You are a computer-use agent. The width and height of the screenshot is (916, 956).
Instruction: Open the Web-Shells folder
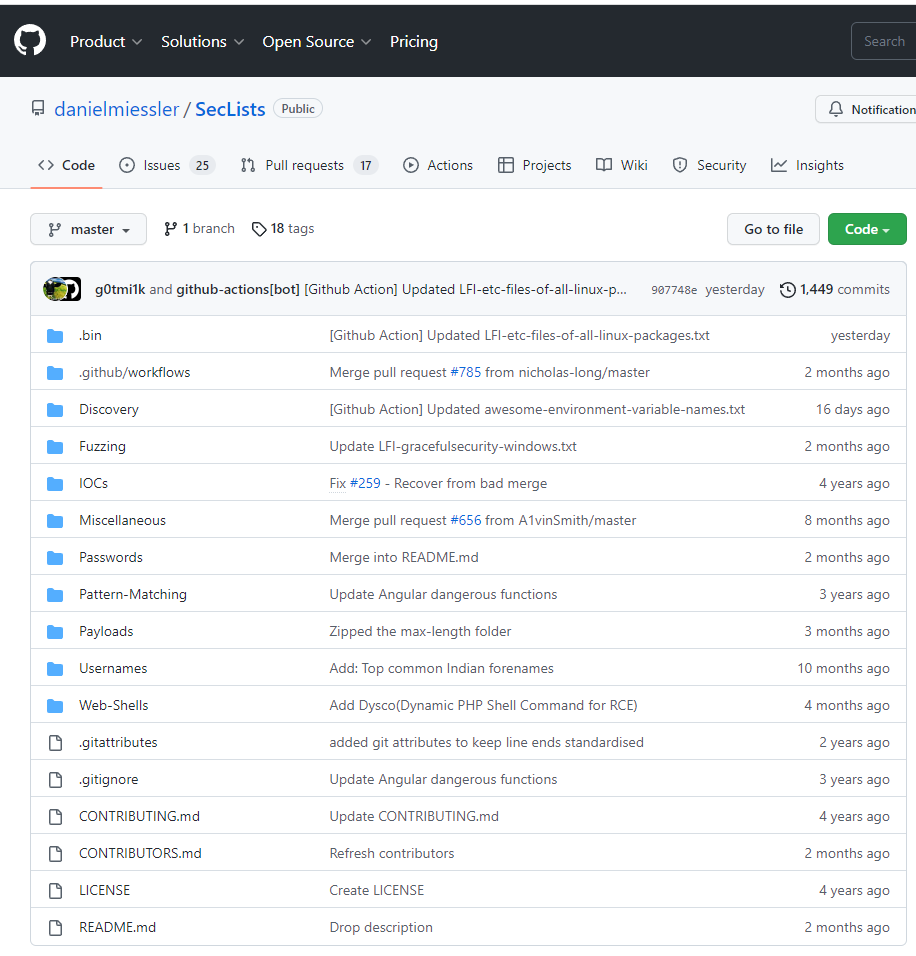click(113, 706)
